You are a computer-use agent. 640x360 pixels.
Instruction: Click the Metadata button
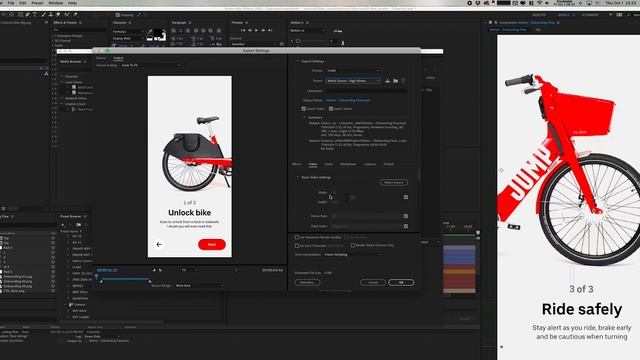(x=307, y=282)
